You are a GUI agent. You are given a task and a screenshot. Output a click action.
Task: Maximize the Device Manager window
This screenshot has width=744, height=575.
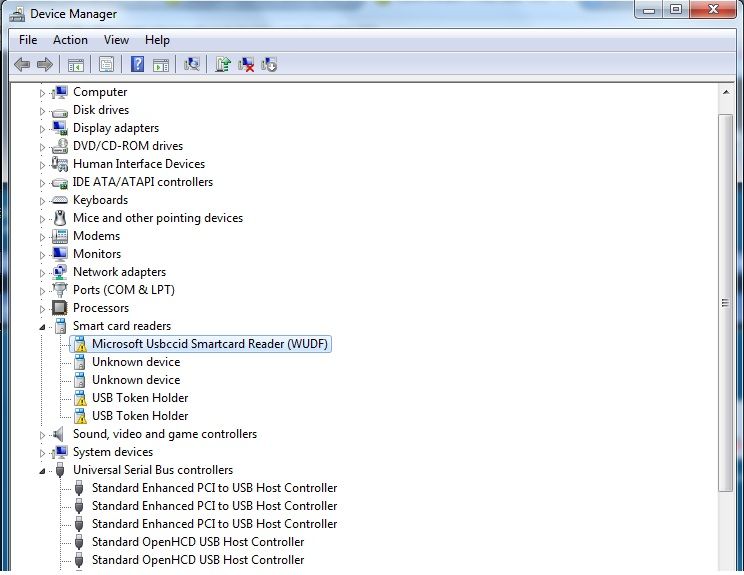point(676,10)
